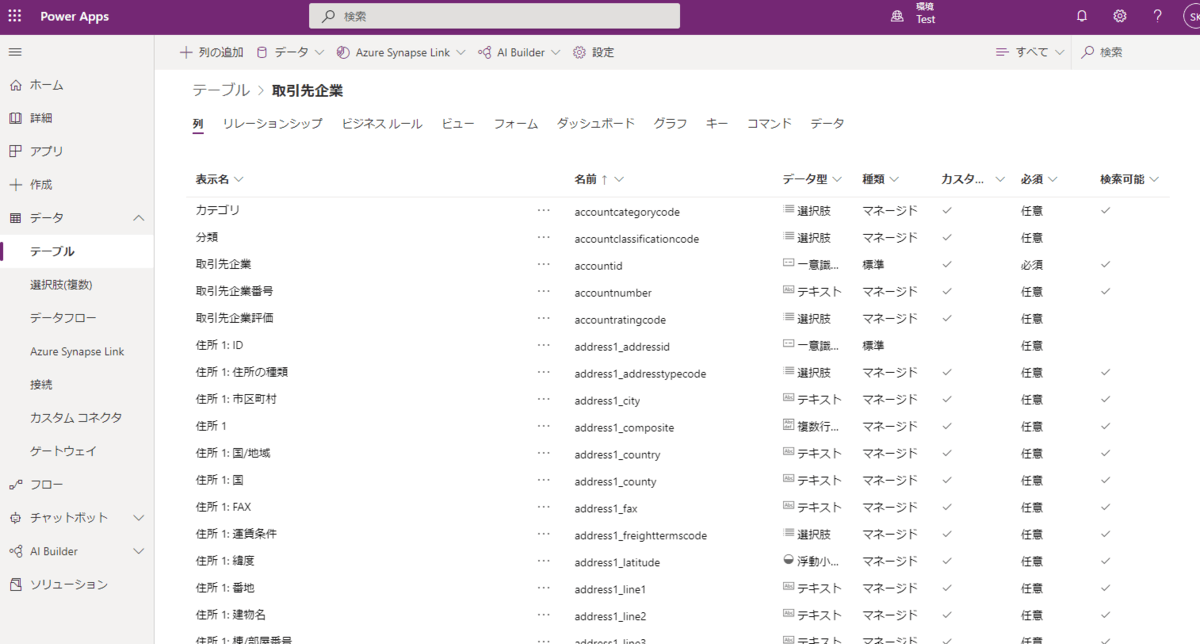Click テーブル in the breadcrumb
Screen dimensions: 1200x644
221,90
